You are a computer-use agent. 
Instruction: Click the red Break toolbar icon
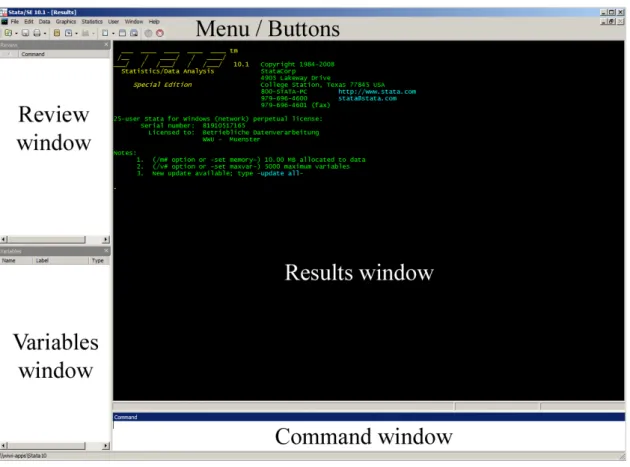(160, 33)
